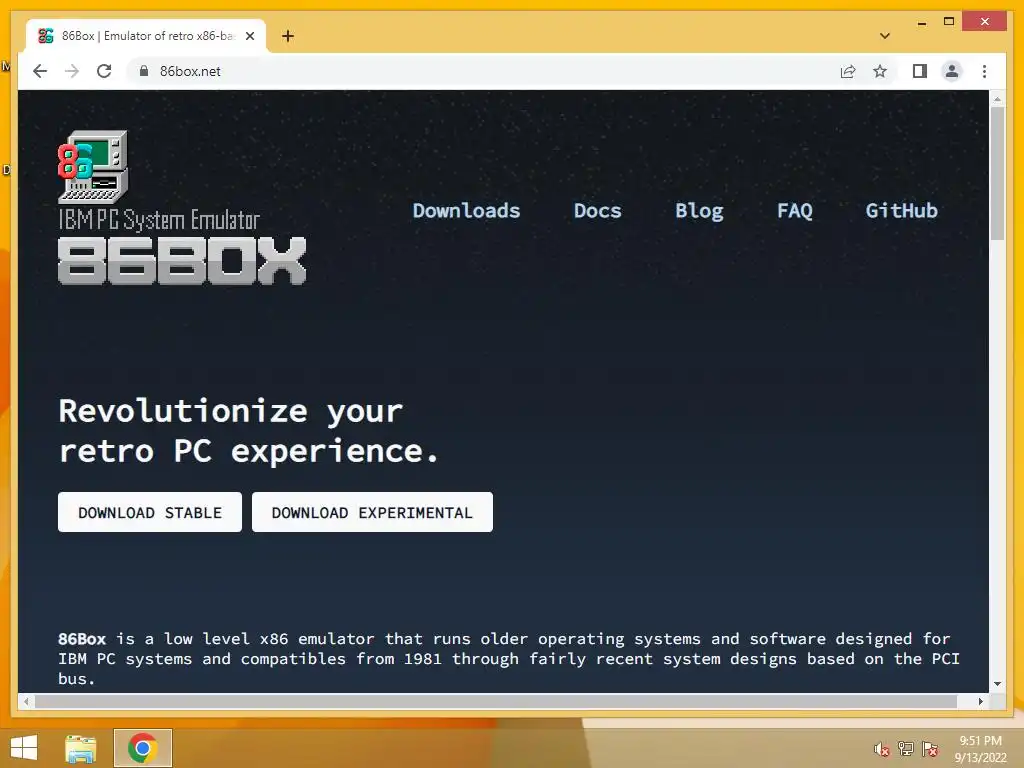Open the Docs nav link
Viewport: 1024px width, 768px height.
(x=598, y=211)
